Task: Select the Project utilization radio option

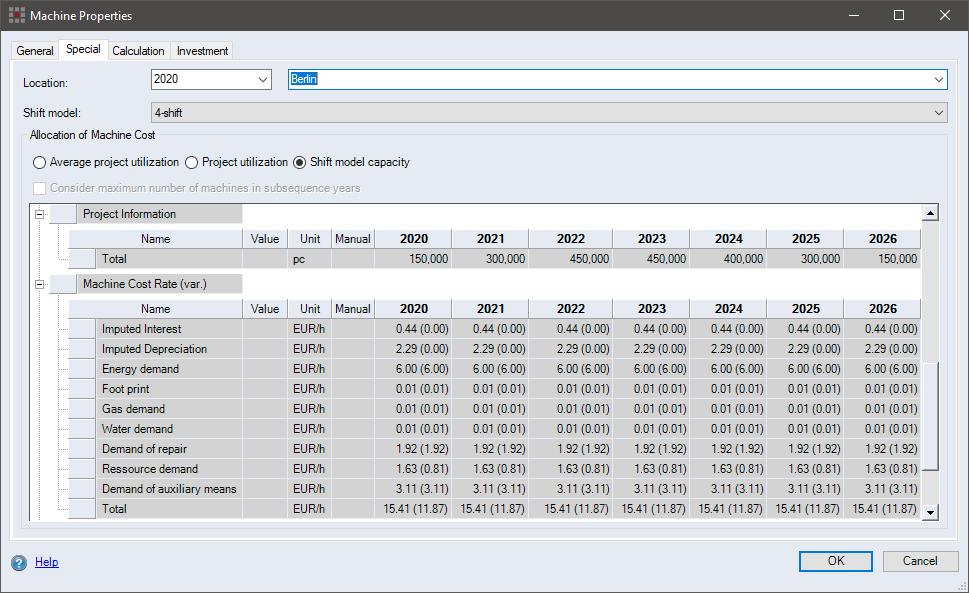Action: [x=192, y=162]
